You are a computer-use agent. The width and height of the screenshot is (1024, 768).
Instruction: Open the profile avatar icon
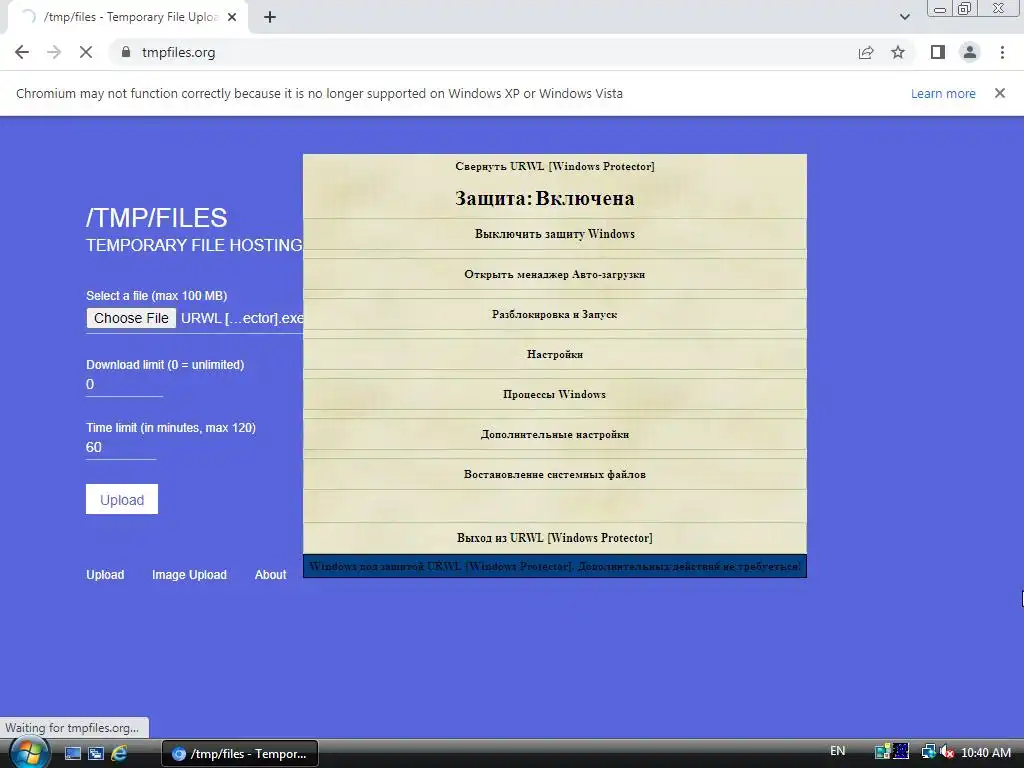coord(970,52)
